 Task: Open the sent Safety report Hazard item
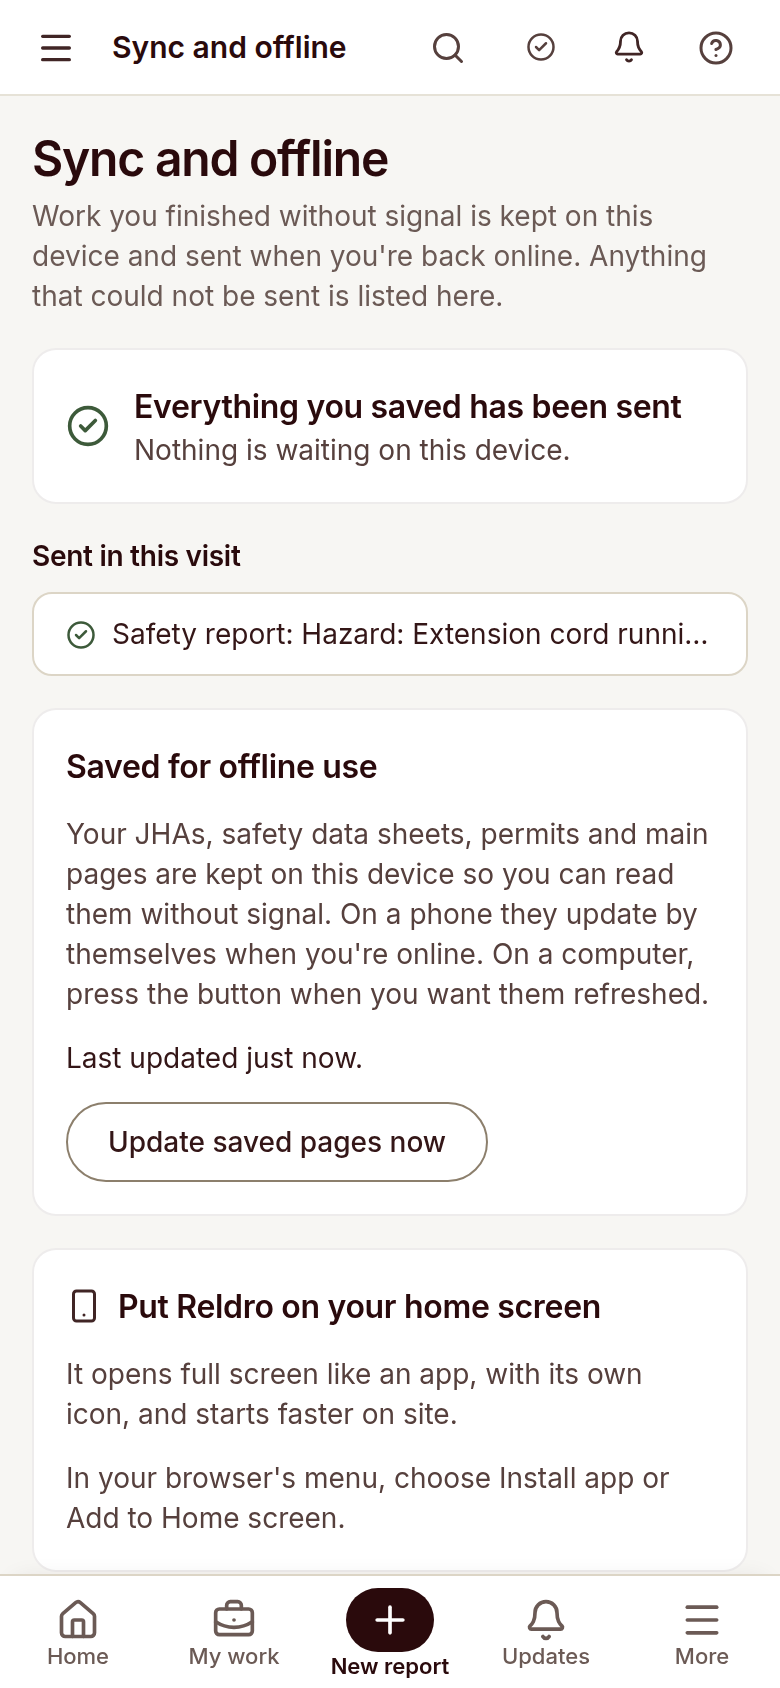(390, 634)
